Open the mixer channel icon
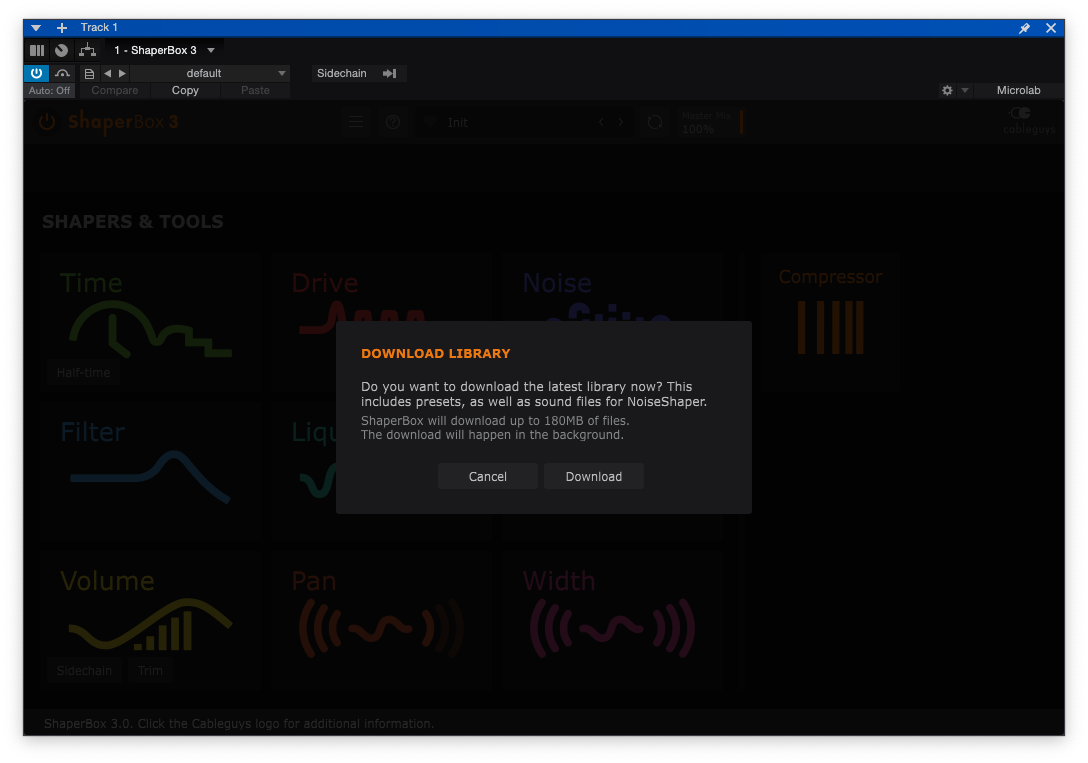 (x=37, y=50)
